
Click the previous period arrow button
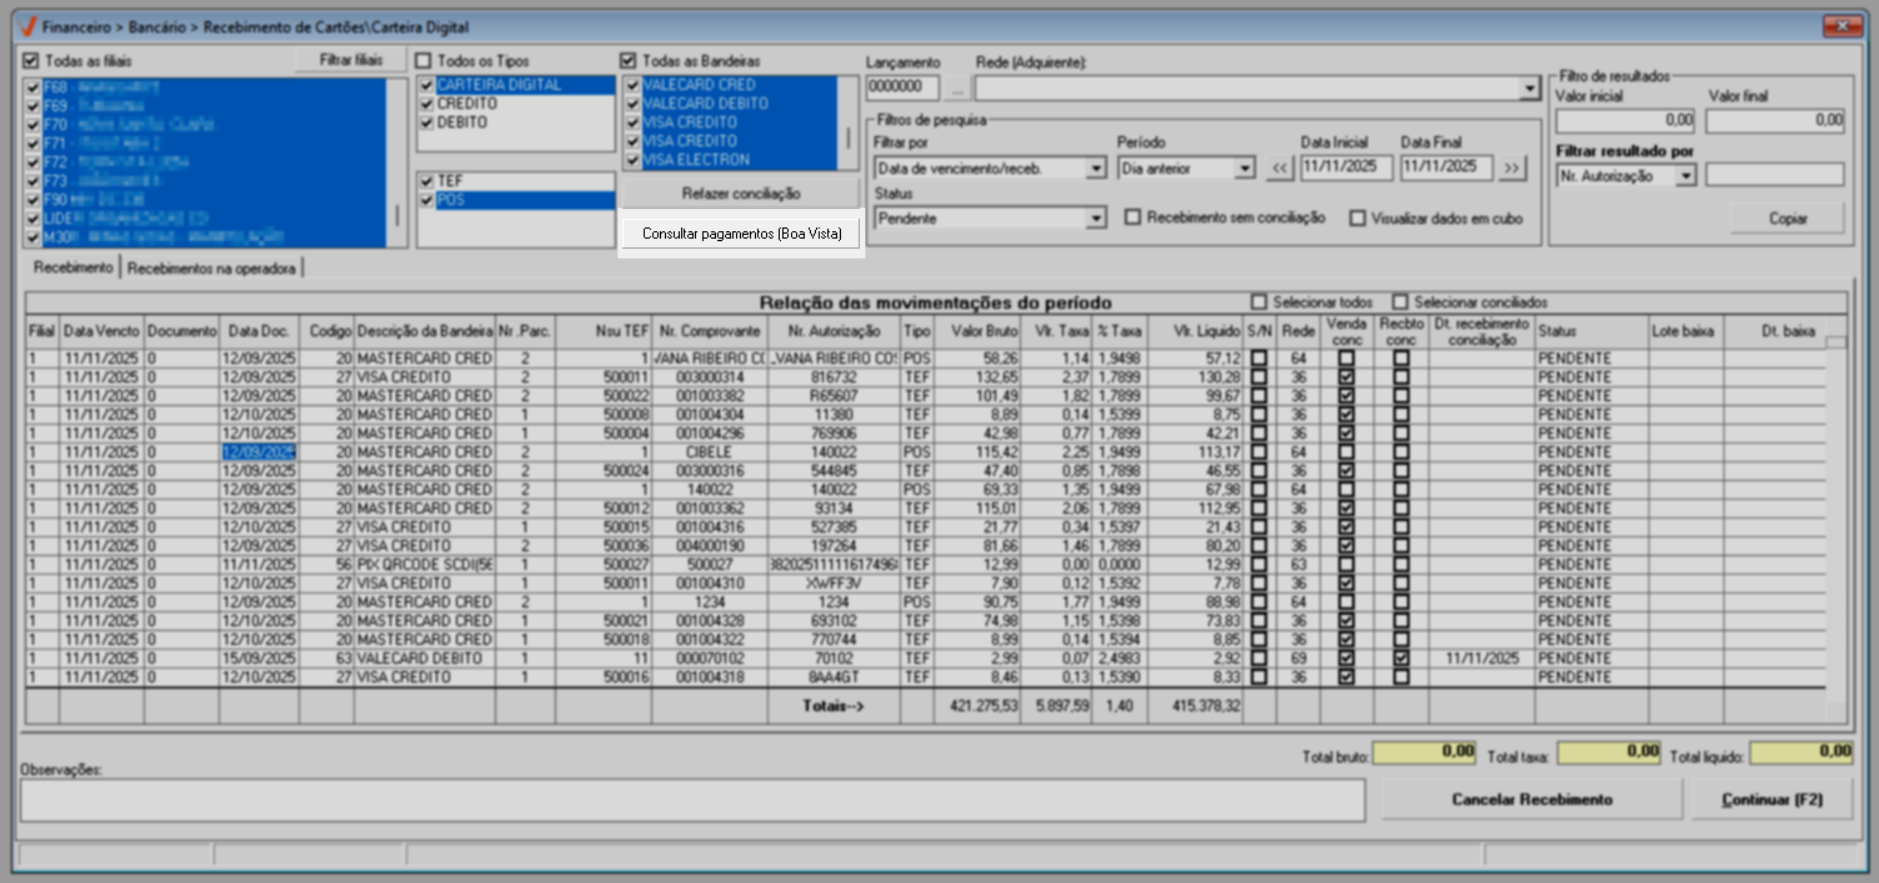pos(1280,168)
